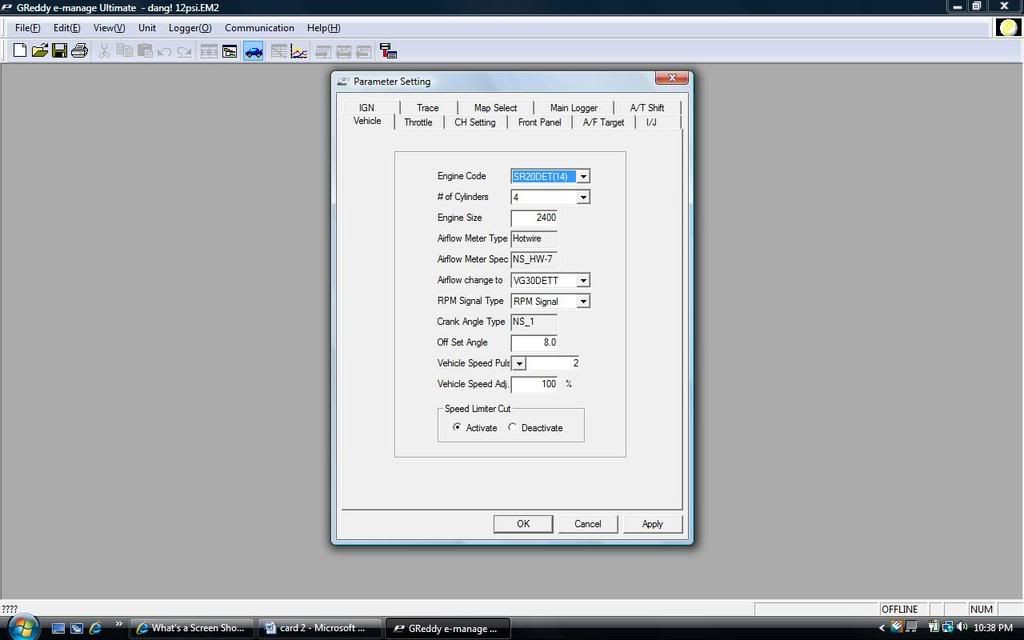Click the Copy toolbar icon

124,51
